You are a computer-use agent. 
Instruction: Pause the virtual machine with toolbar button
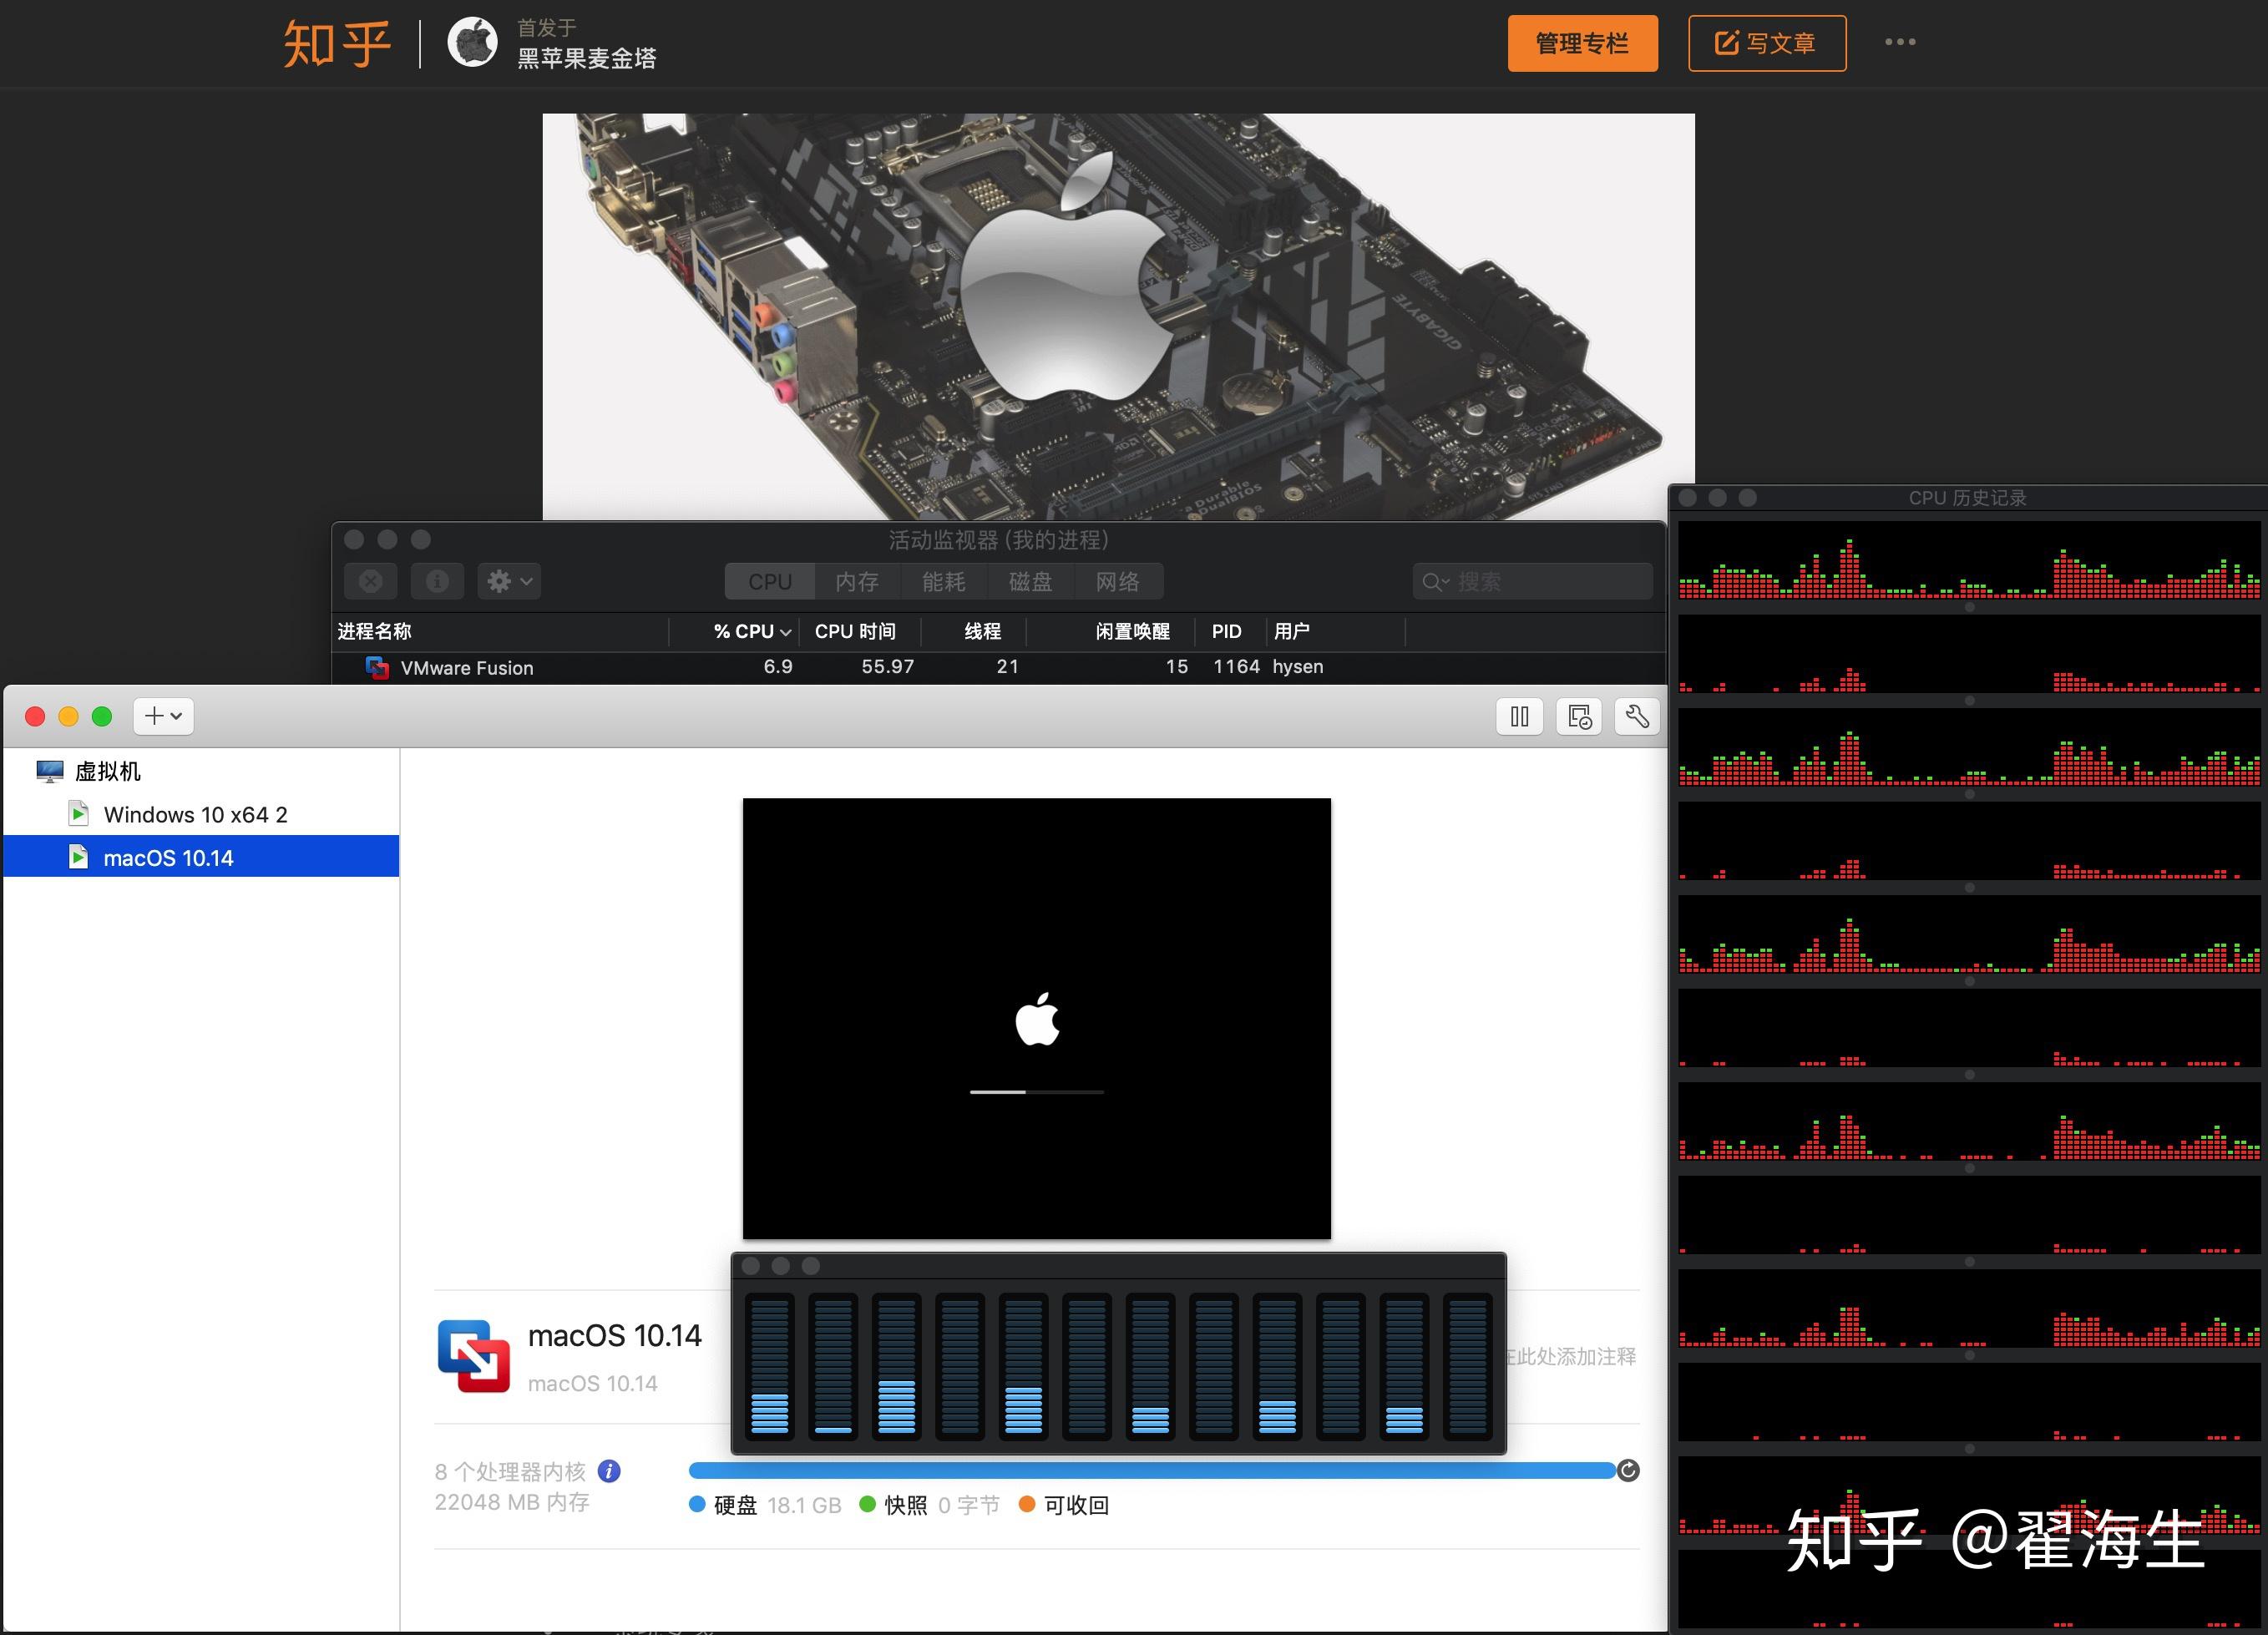(1519, 716)
